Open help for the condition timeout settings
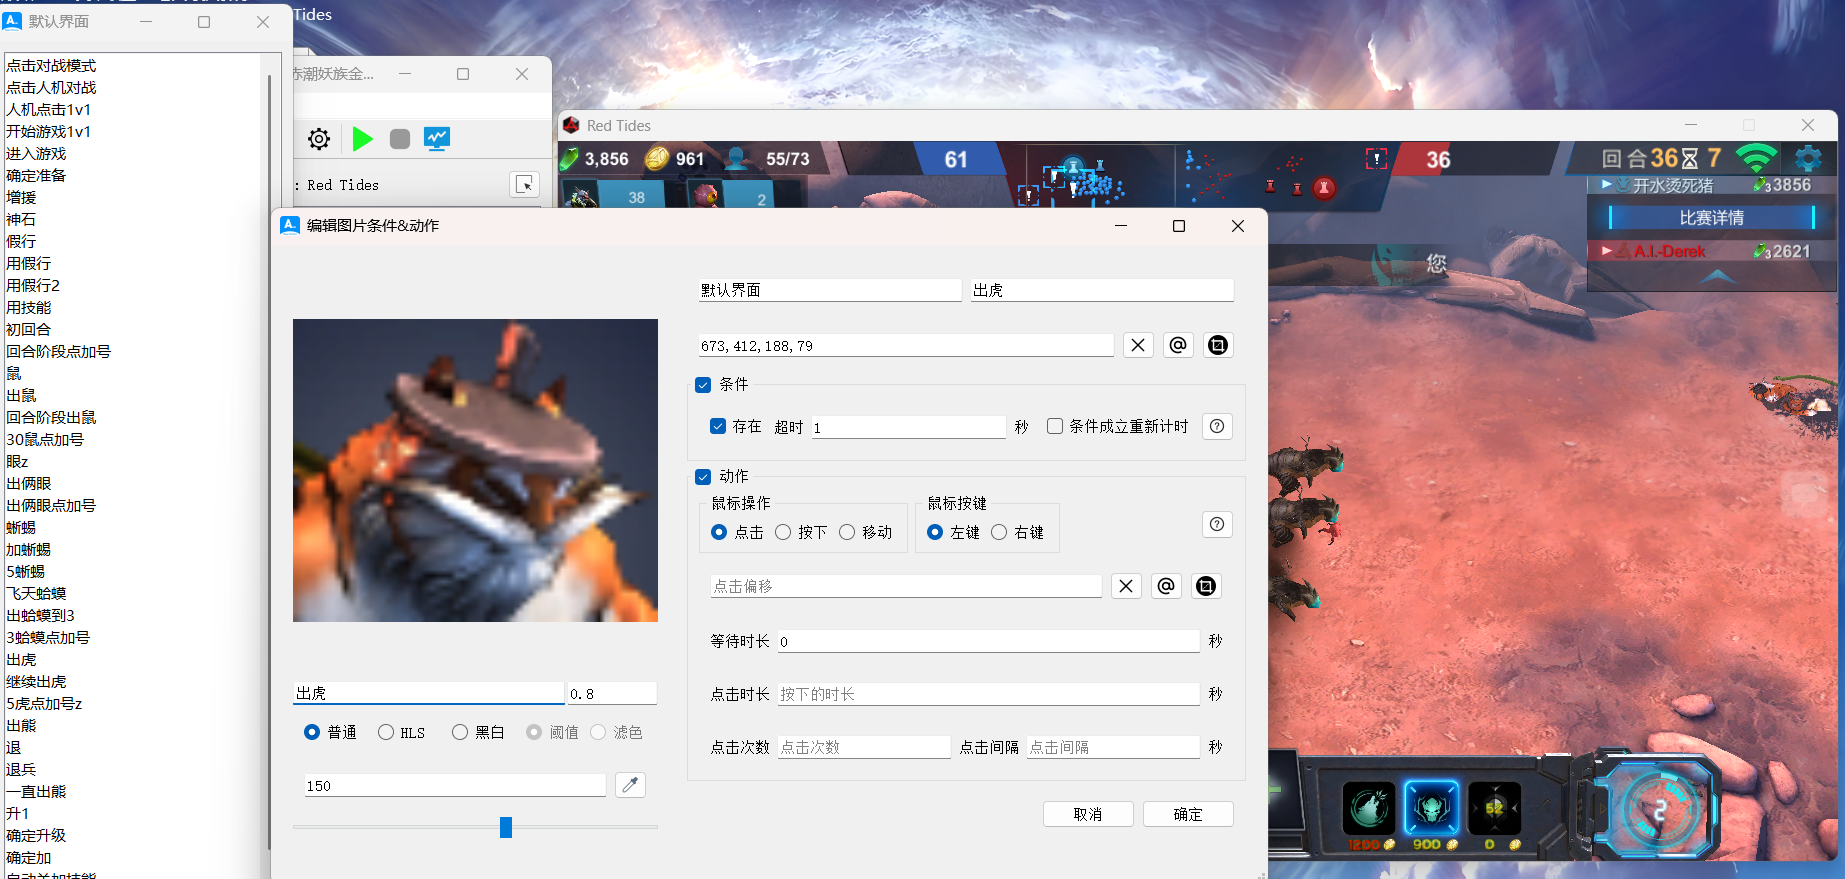1845x879 pixels. (1217, 427)
